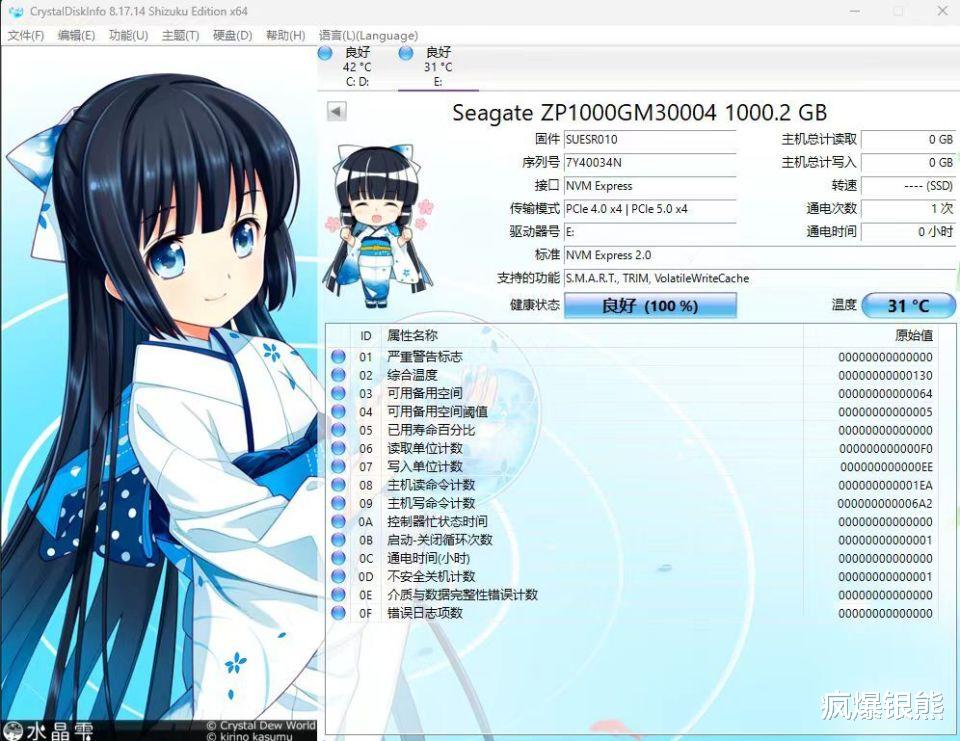Viewport: 960px width, 741px height.
Task: Click status orb for attribute 0F 错误日志项数
Action: pos(338,613)
